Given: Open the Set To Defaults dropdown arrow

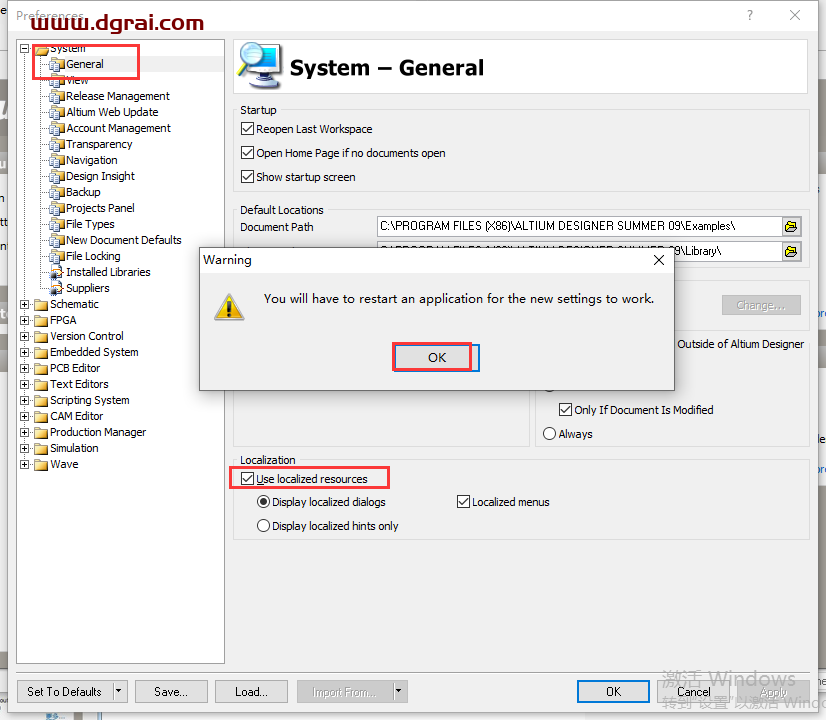Looking at the screenshot, I should pyautogui.click(x=119, y=691).
